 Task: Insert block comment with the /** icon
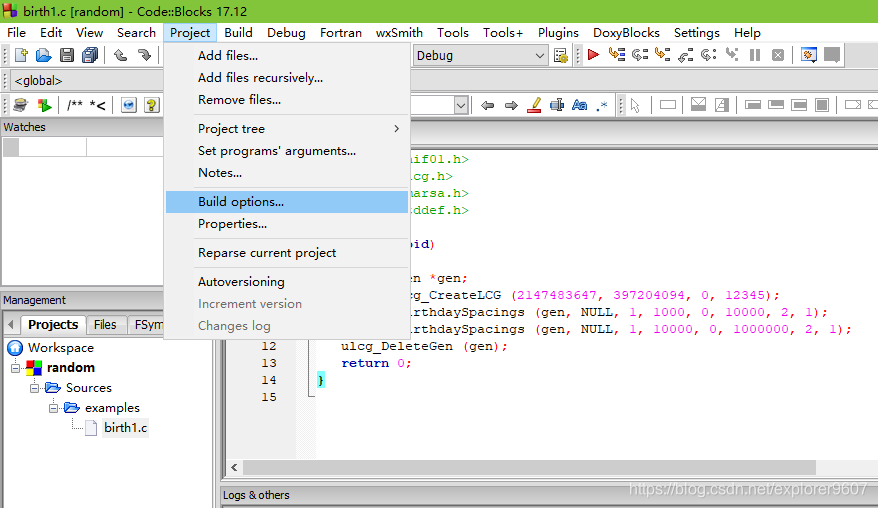point(74,105)
